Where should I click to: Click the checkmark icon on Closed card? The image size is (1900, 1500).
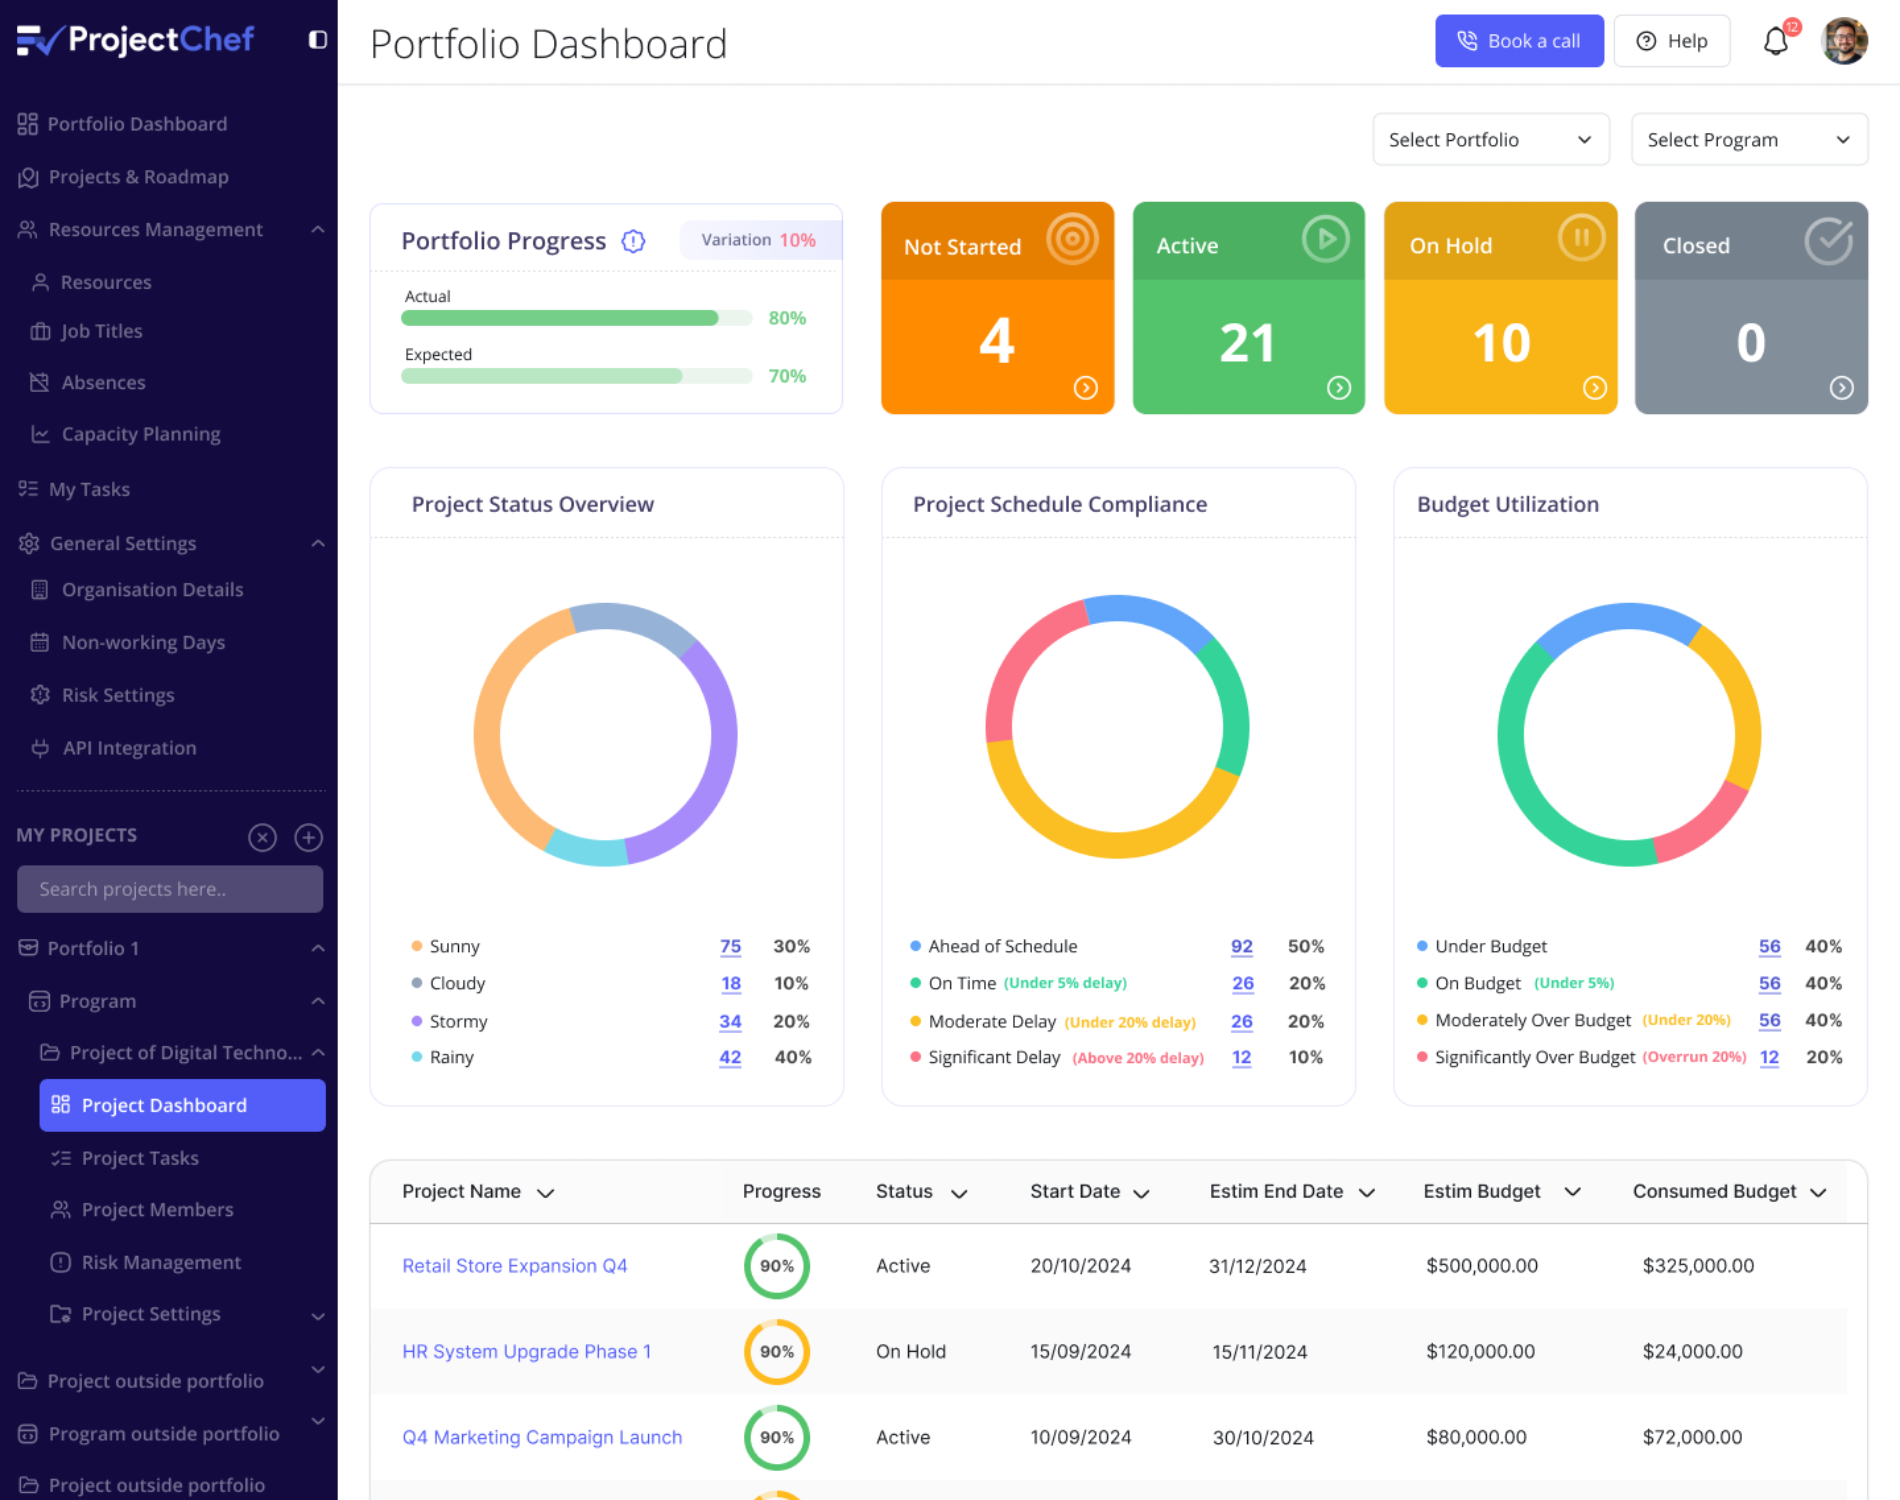pos(1829,240)
